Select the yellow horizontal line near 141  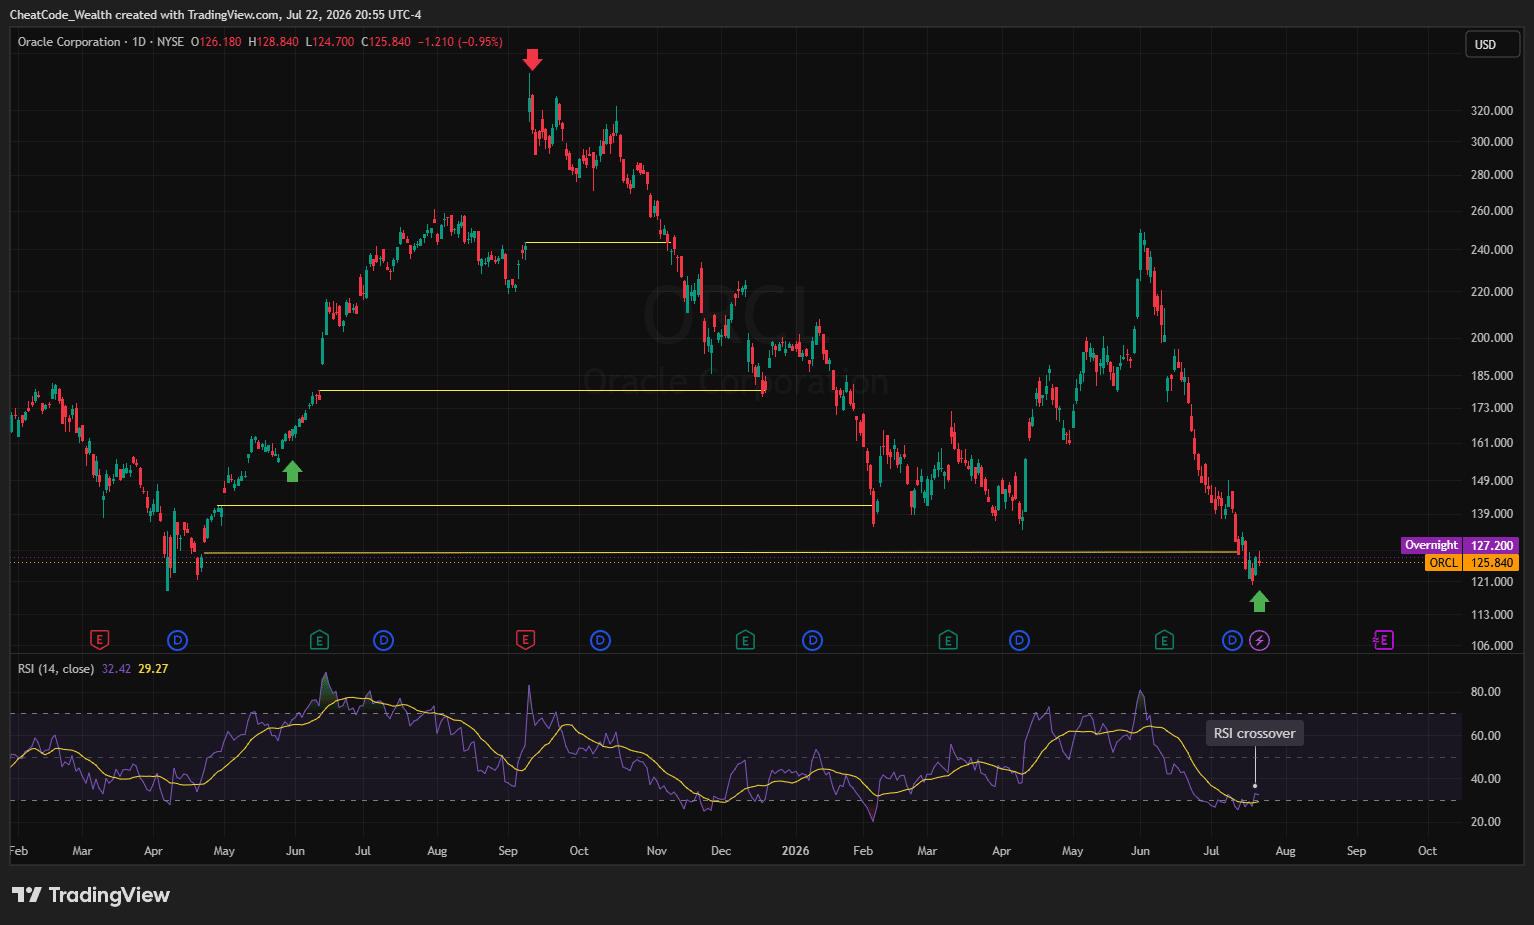click(x=546, y=506)
